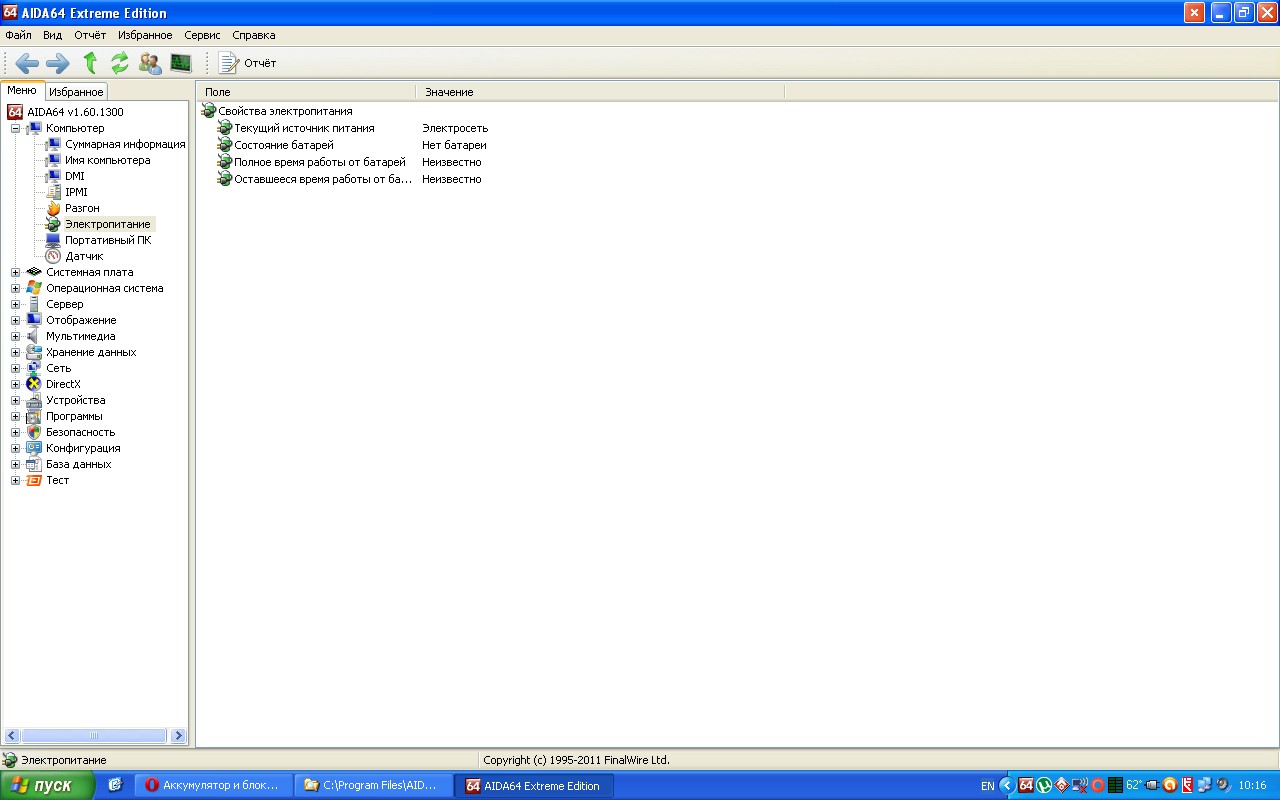Viewport: 1280px width, 800px height.
Task: Open the green monitor icon in toolbar
Action: 180,63
